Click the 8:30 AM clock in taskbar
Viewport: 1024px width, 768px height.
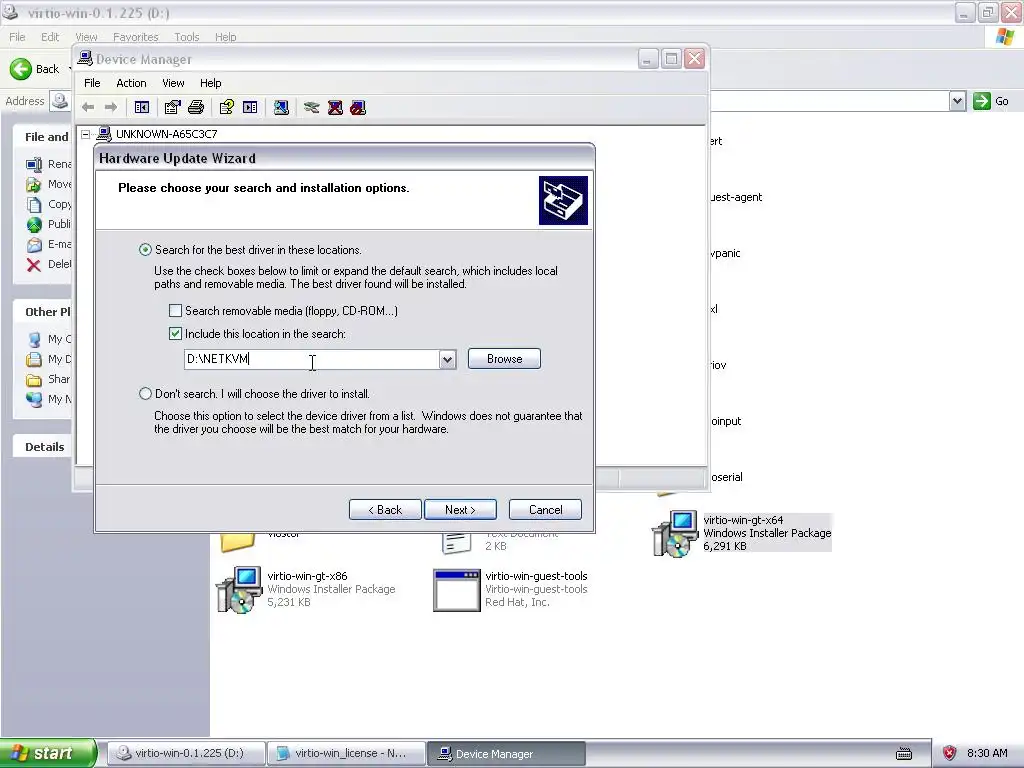pyautogui.click(x=987, y=753)
